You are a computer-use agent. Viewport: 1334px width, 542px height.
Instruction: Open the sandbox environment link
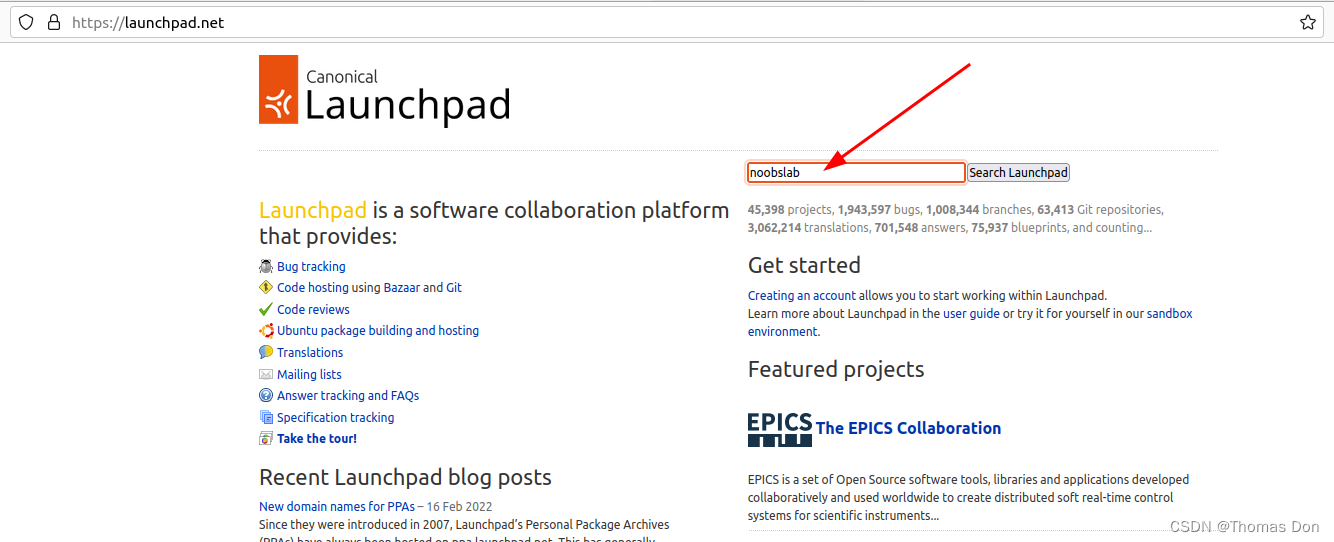pyautogui.click(x=1169, y=313)
